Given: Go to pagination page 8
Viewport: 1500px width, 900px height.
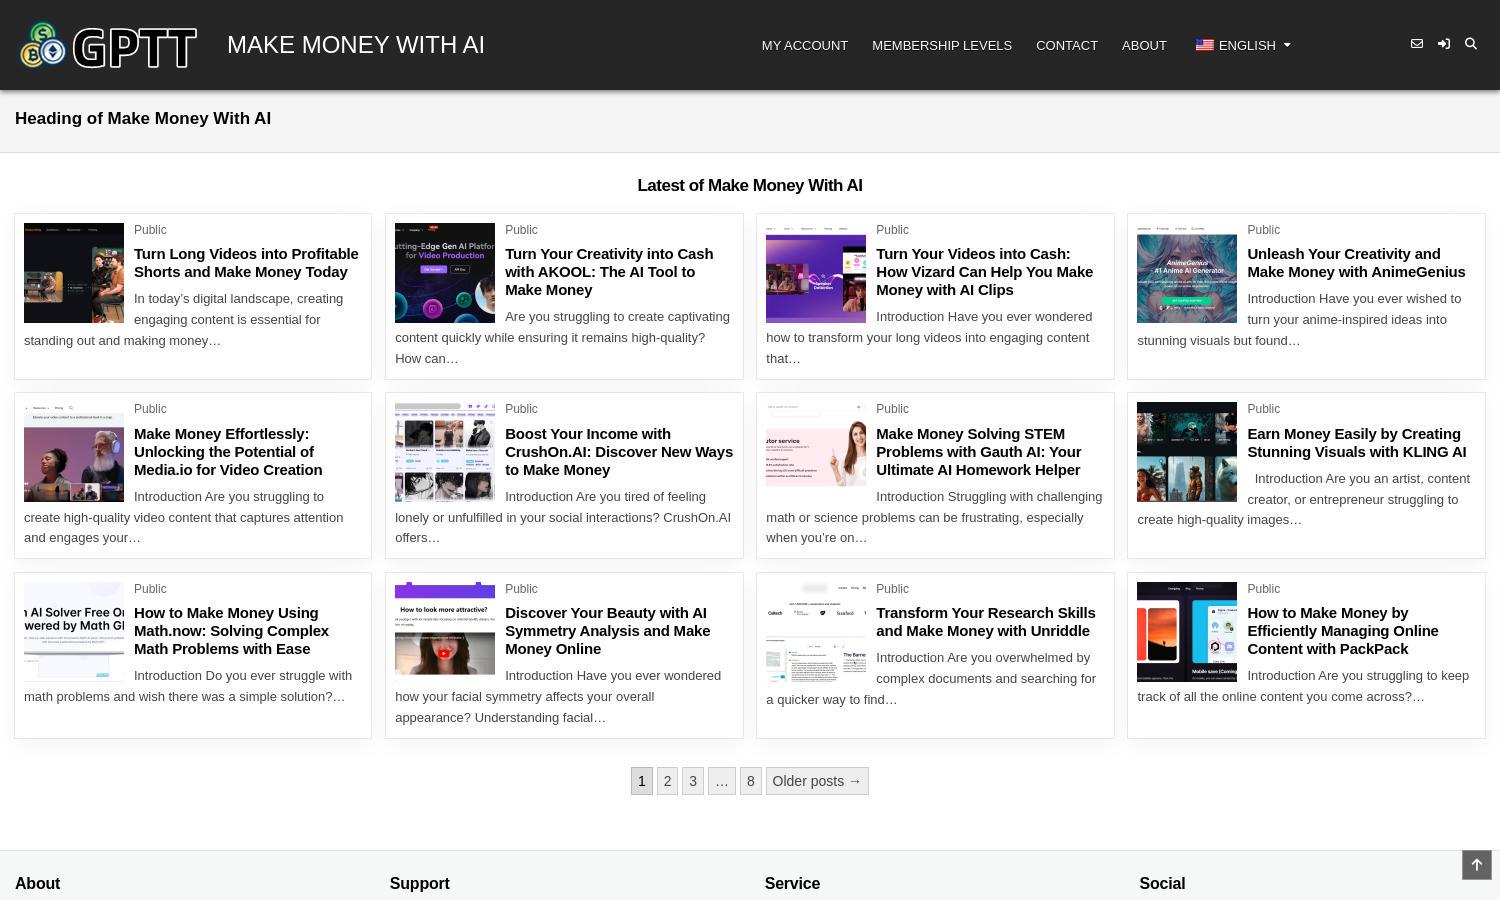Looking at the screenshot, I should pyautogui.click(x=751, y=781).
